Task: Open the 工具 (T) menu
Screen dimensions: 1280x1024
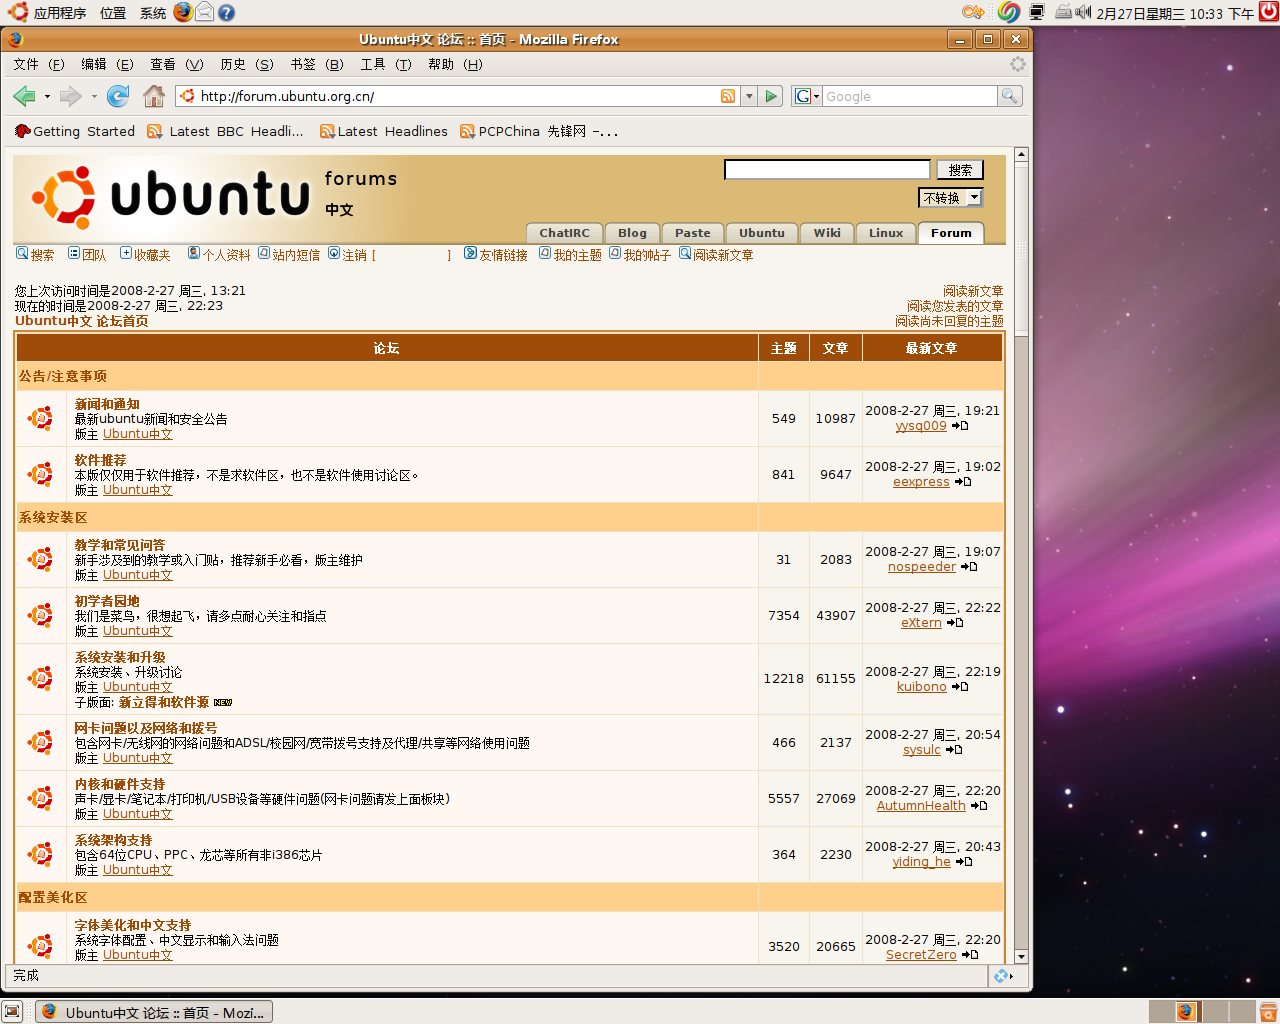Action: pyautogui.click(x=386, y=64)
